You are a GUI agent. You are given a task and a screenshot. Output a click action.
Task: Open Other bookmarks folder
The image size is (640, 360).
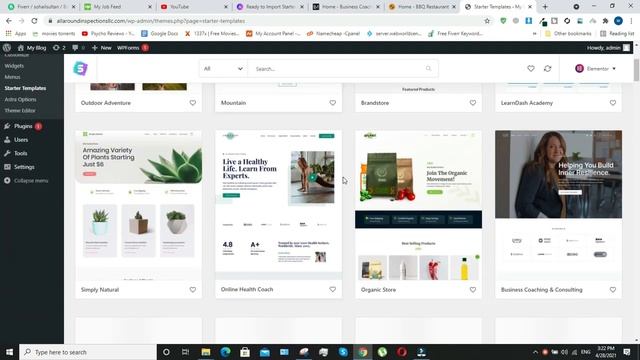pyautogui.click(x=568, y=33)
